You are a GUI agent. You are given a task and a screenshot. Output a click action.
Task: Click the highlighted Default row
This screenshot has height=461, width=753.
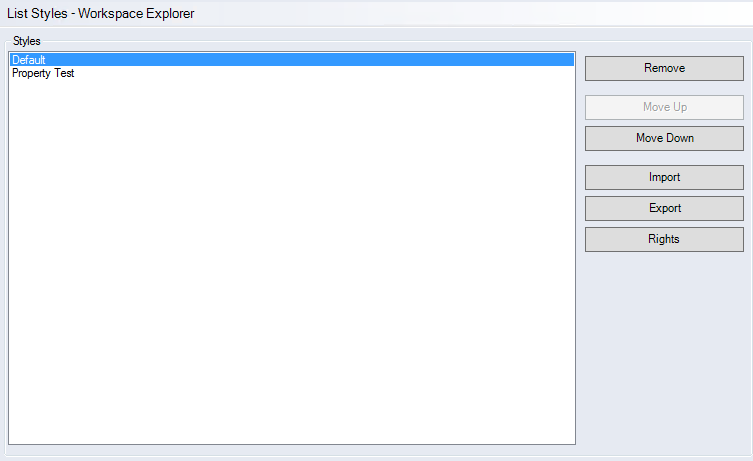[290, 60]
